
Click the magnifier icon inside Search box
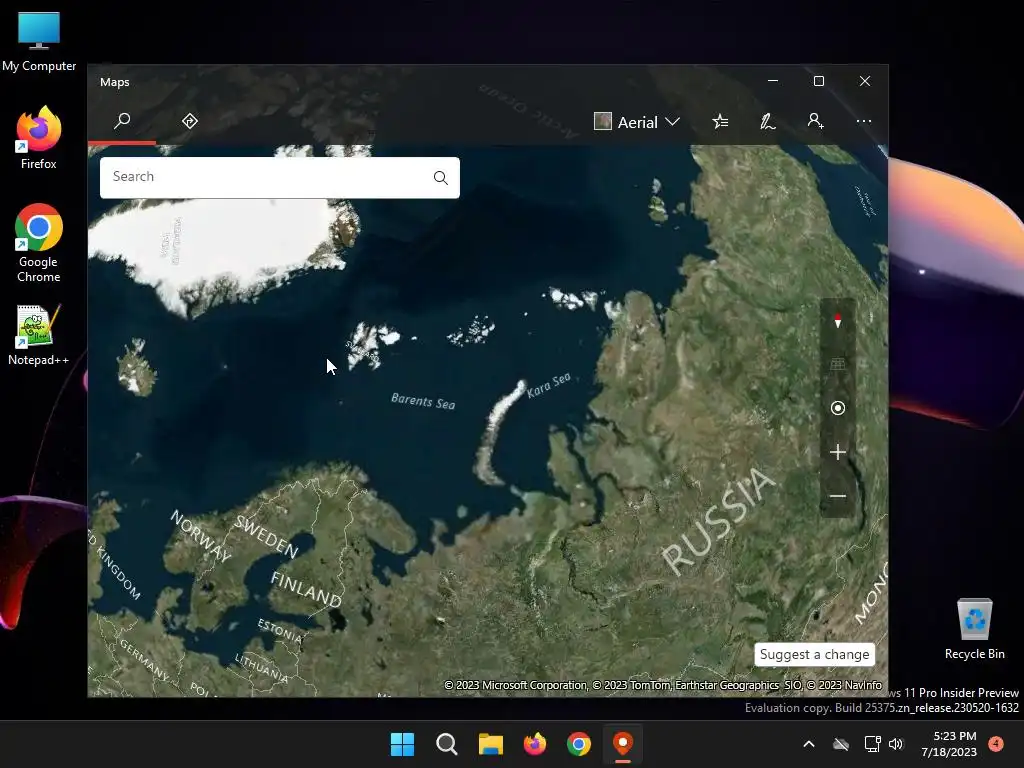[441, 178]
